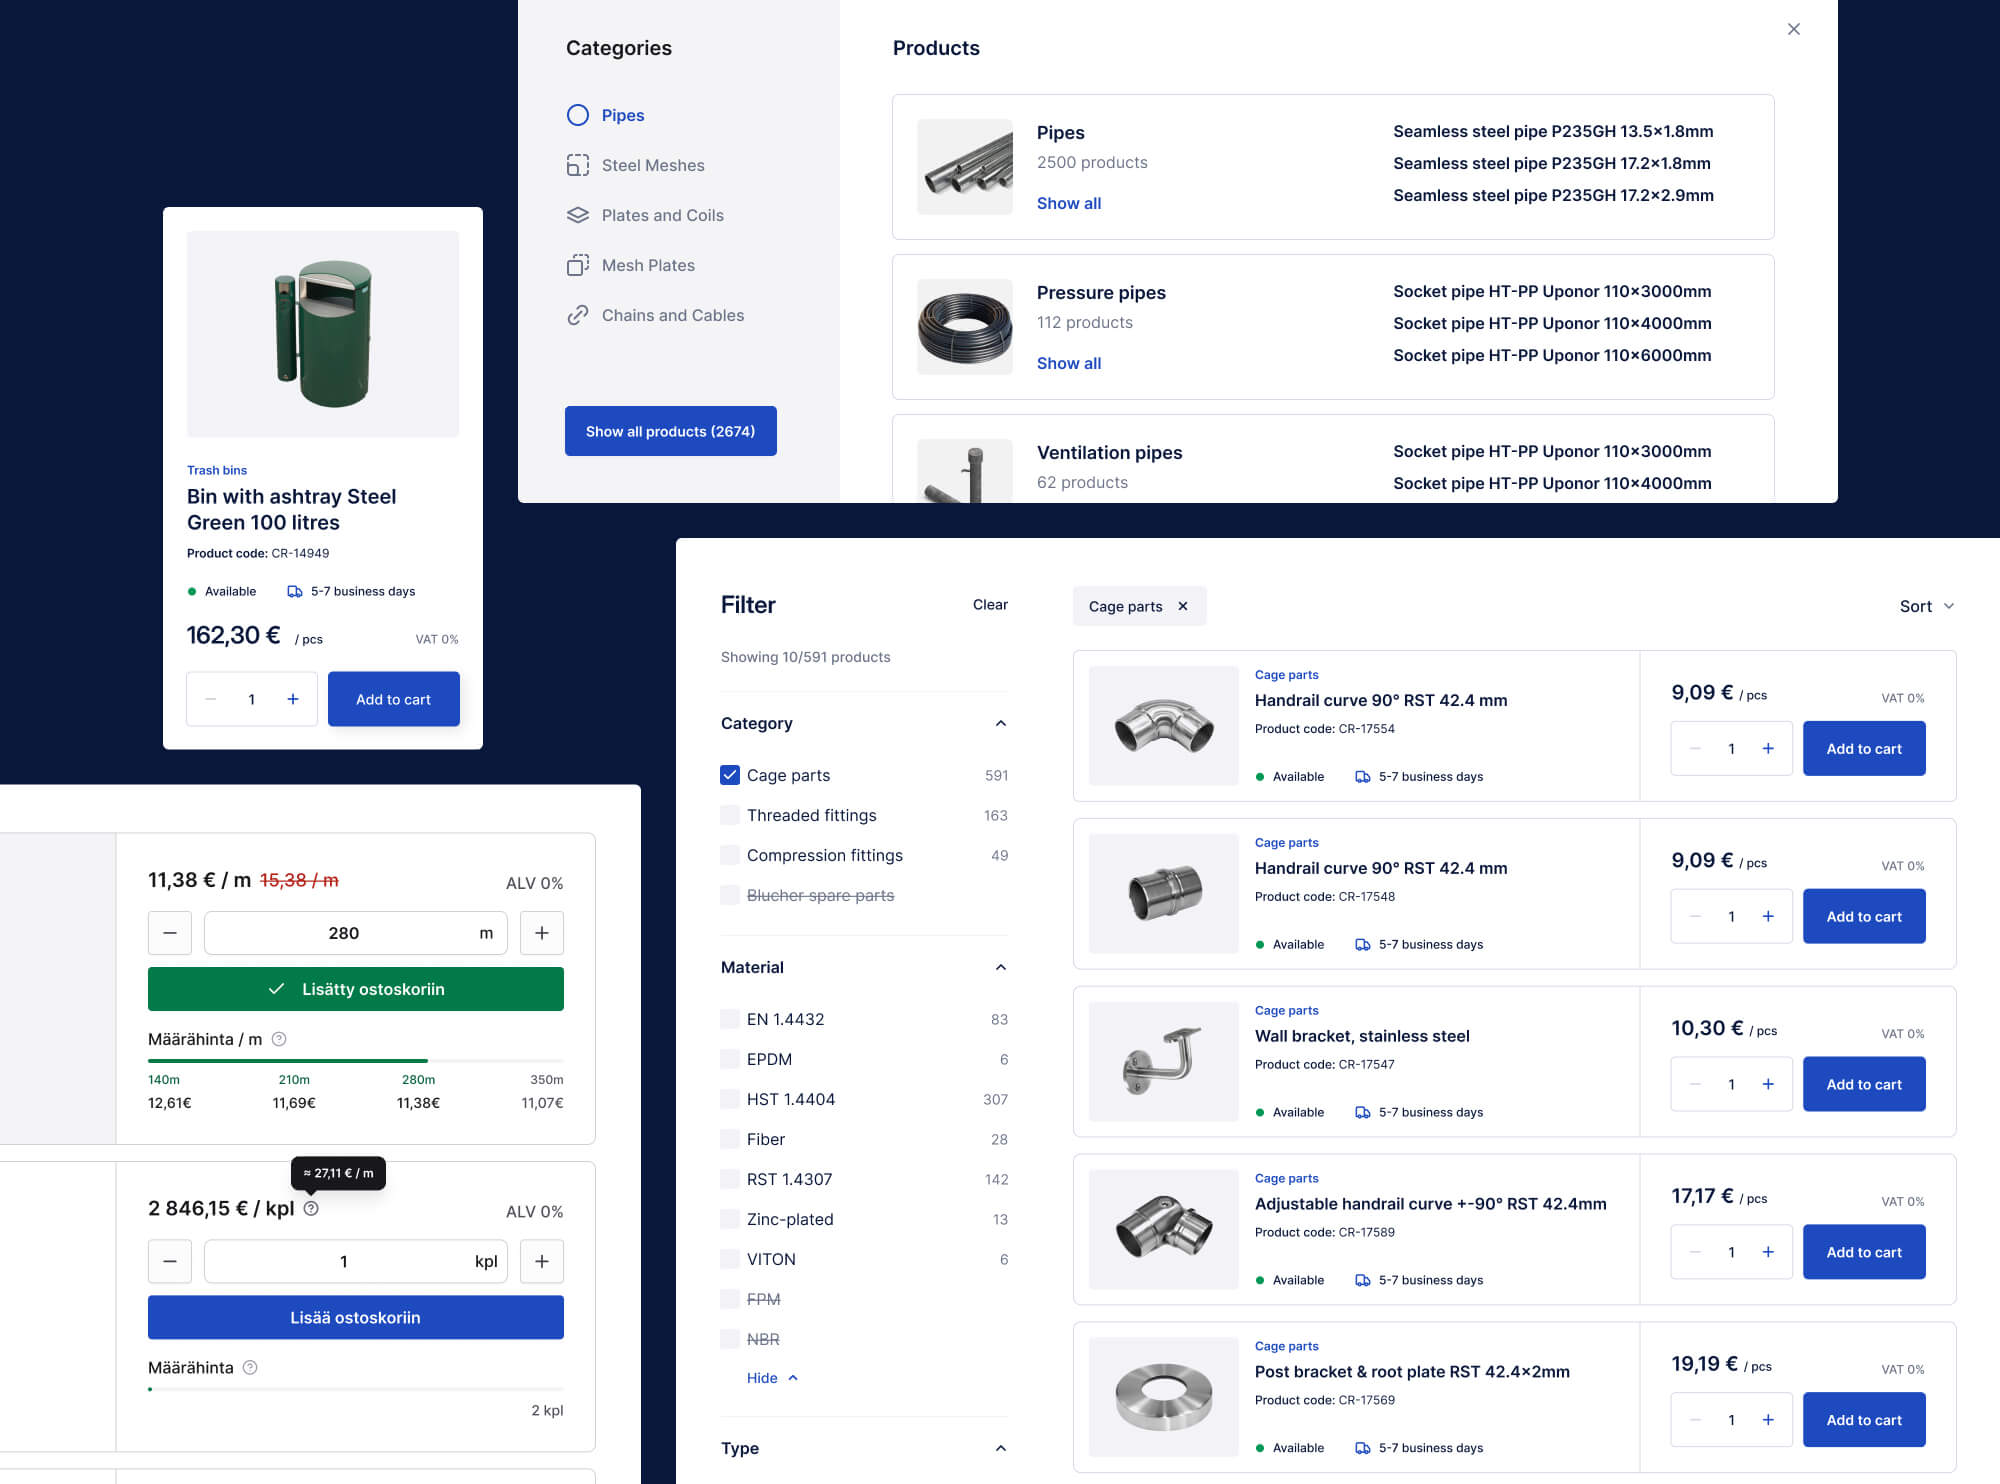Select the Mesh Plates category
This screenshot has width=2000, height=1484.
point(648,265)
